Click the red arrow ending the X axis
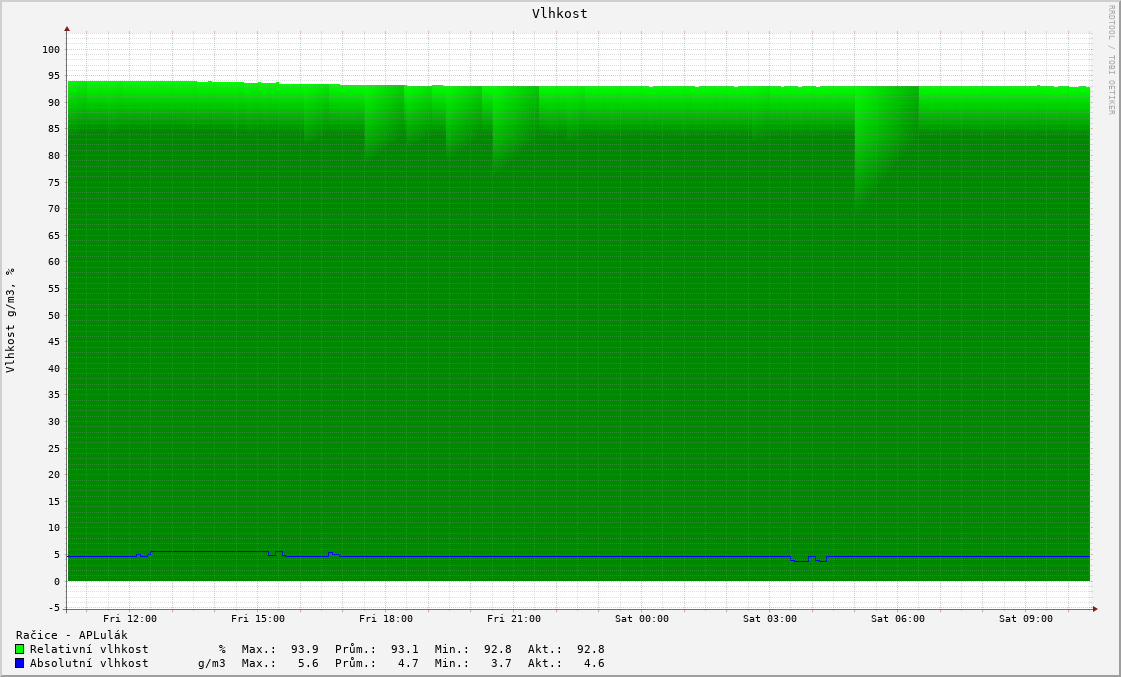 [x=1095, y=608]
